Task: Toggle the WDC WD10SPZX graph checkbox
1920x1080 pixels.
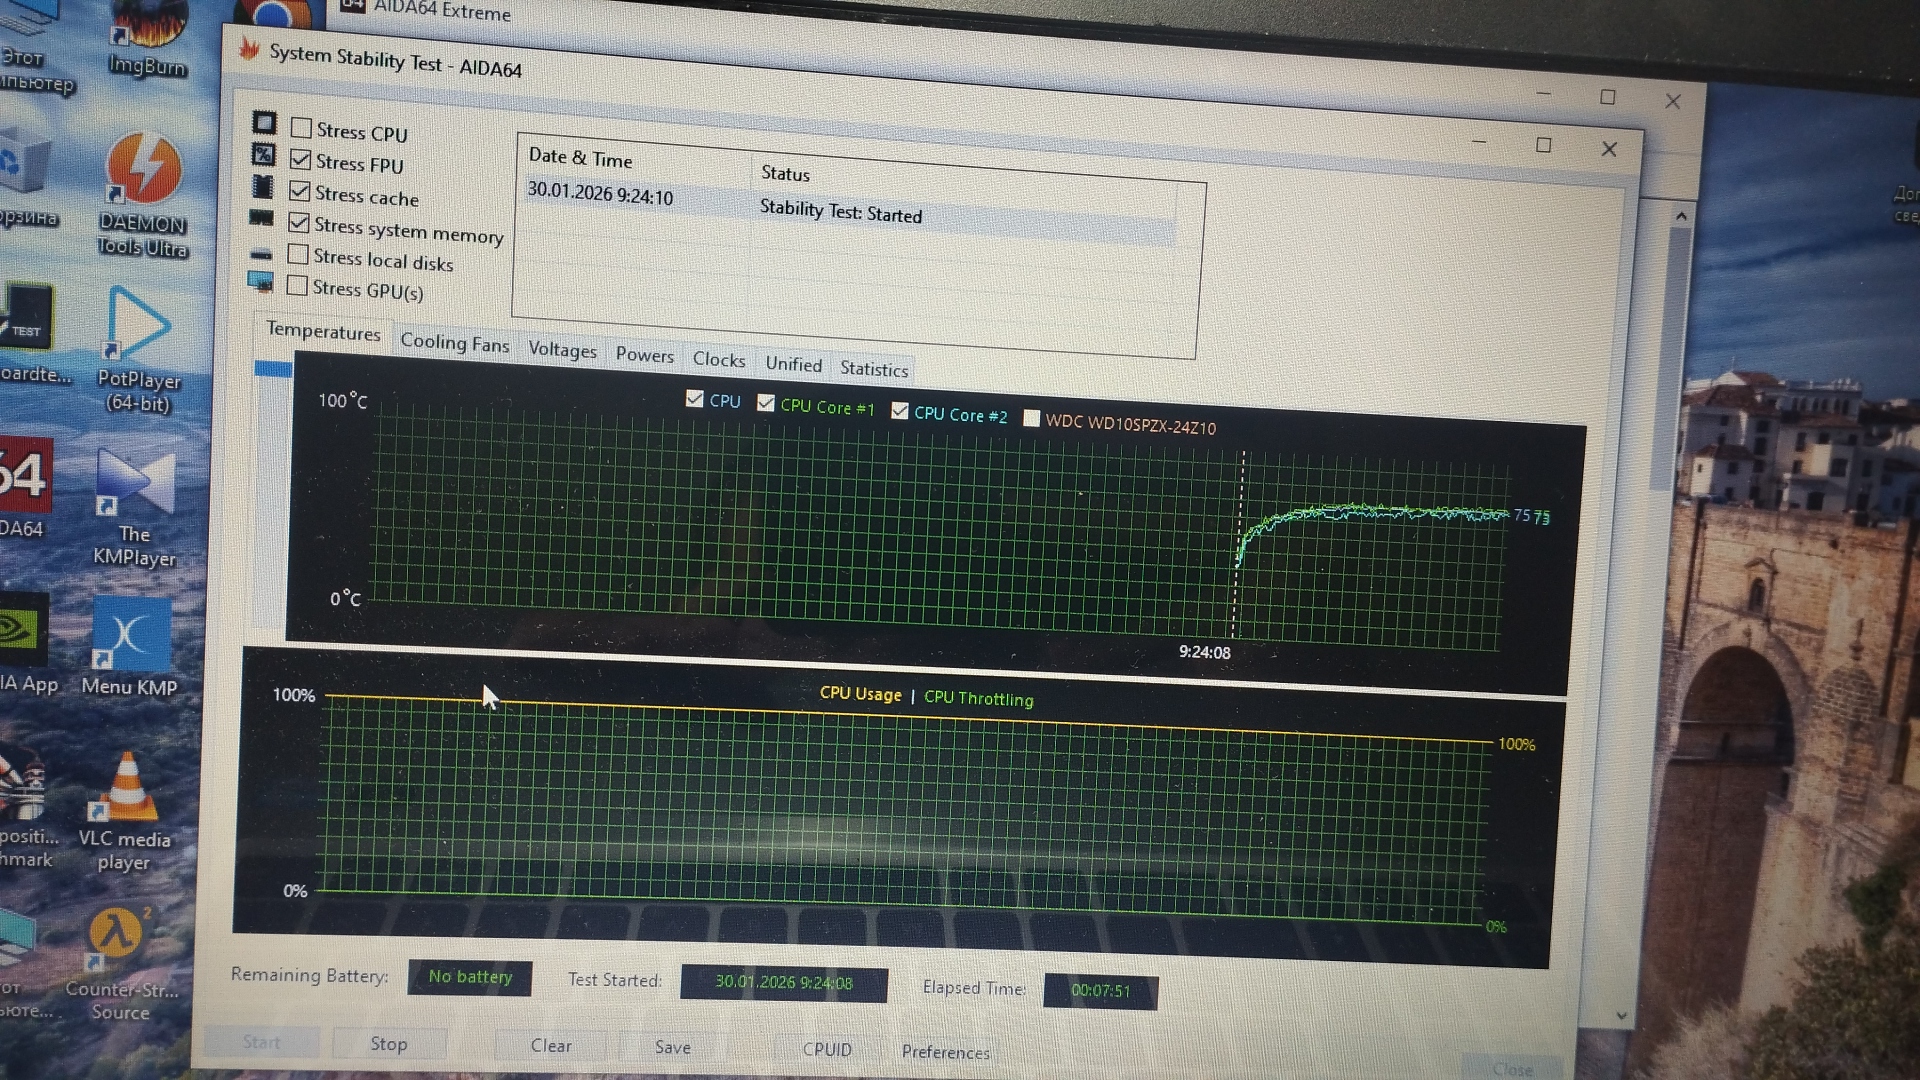Action: coord(1032,418)
